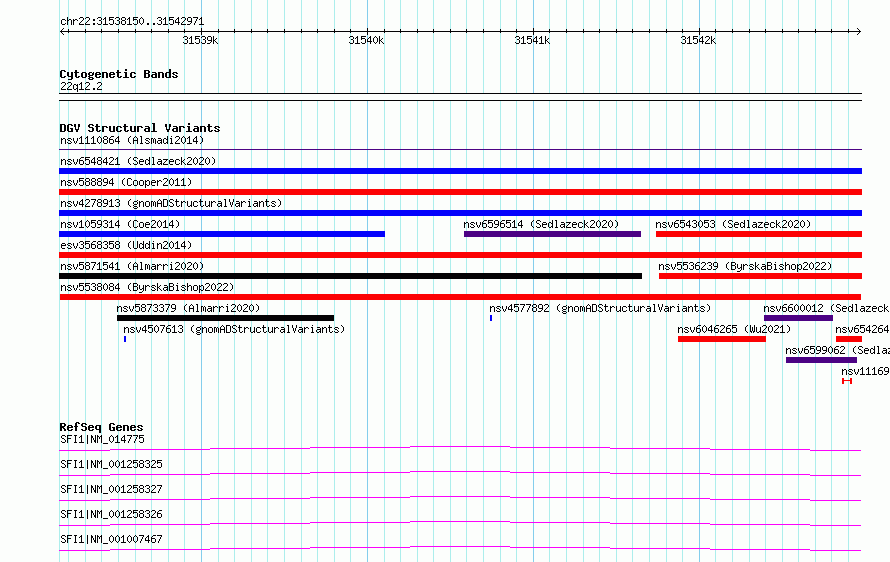Click the red bar under nsv5536239
The image size is (890, 562).
tap(760, 276)
